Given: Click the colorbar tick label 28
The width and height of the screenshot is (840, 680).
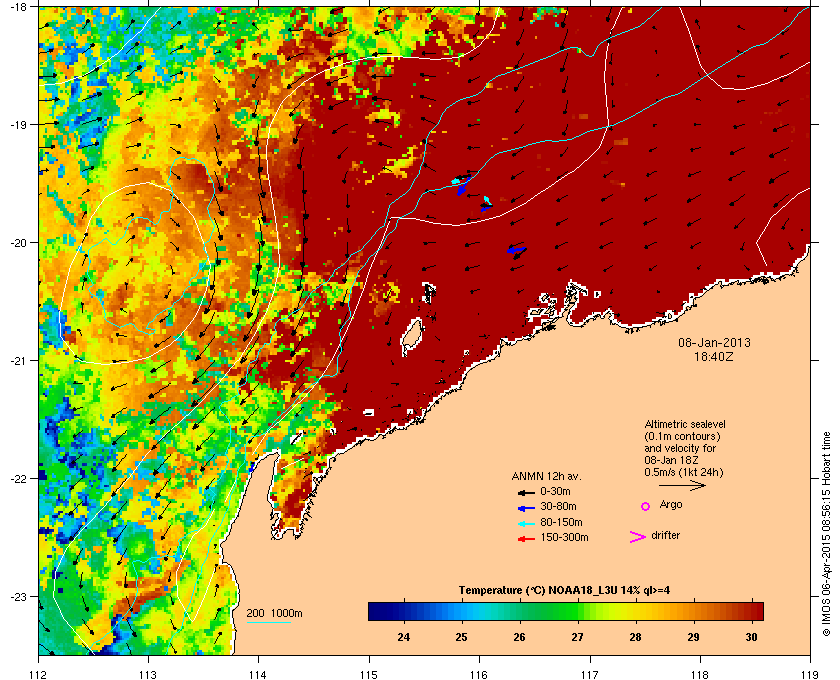Looking at the screenshot, I should [635, 637].
